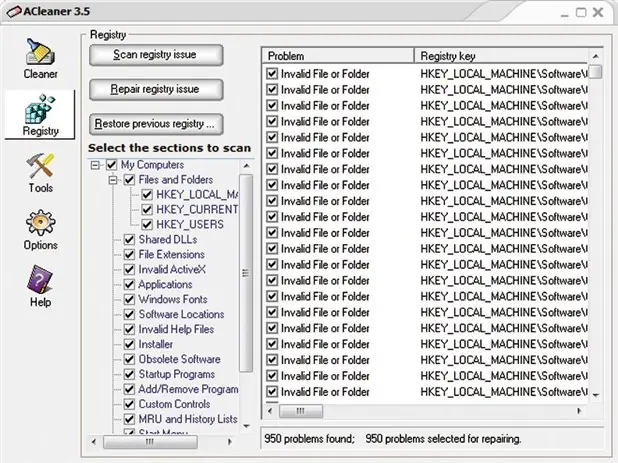Uncheck the Shared DLLs checkbox

(129, 239)
